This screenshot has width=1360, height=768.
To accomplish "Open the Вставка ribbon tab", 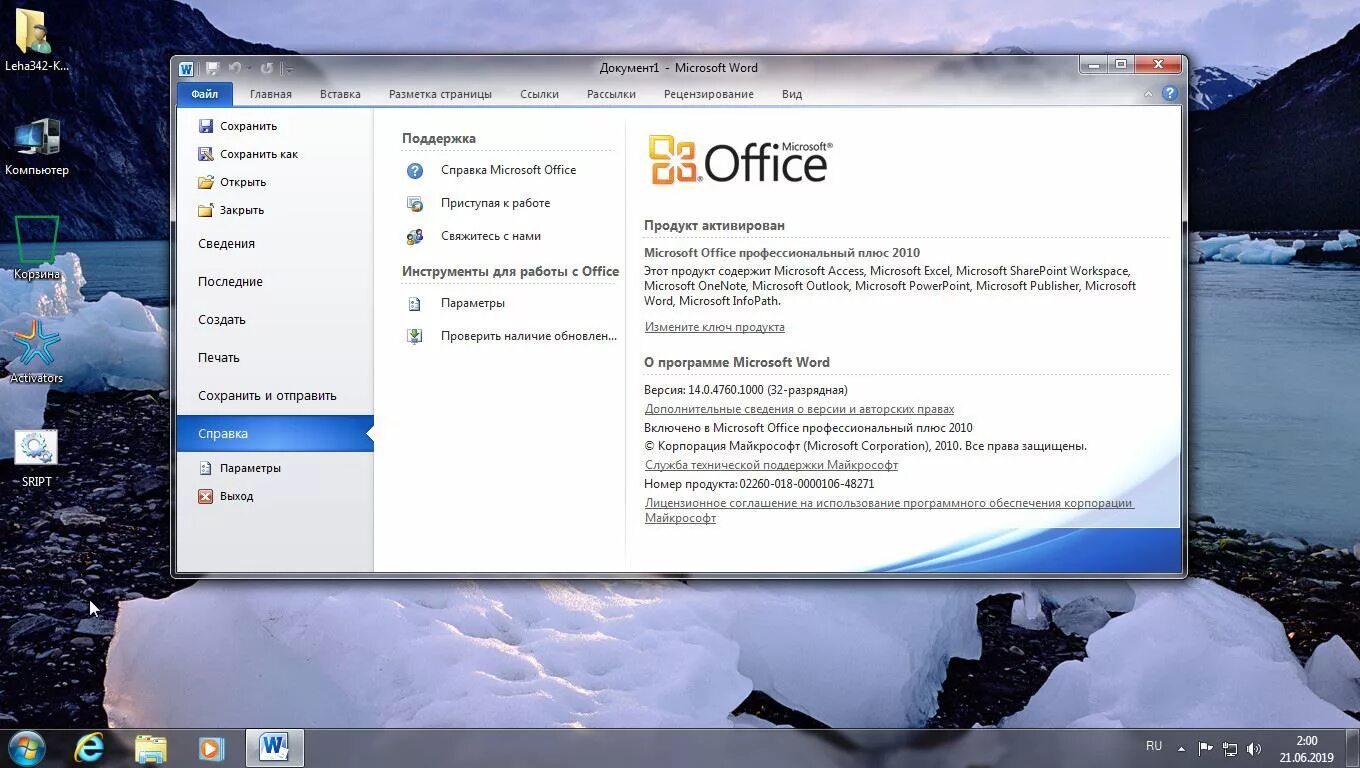I will click(x=340, y=94).
